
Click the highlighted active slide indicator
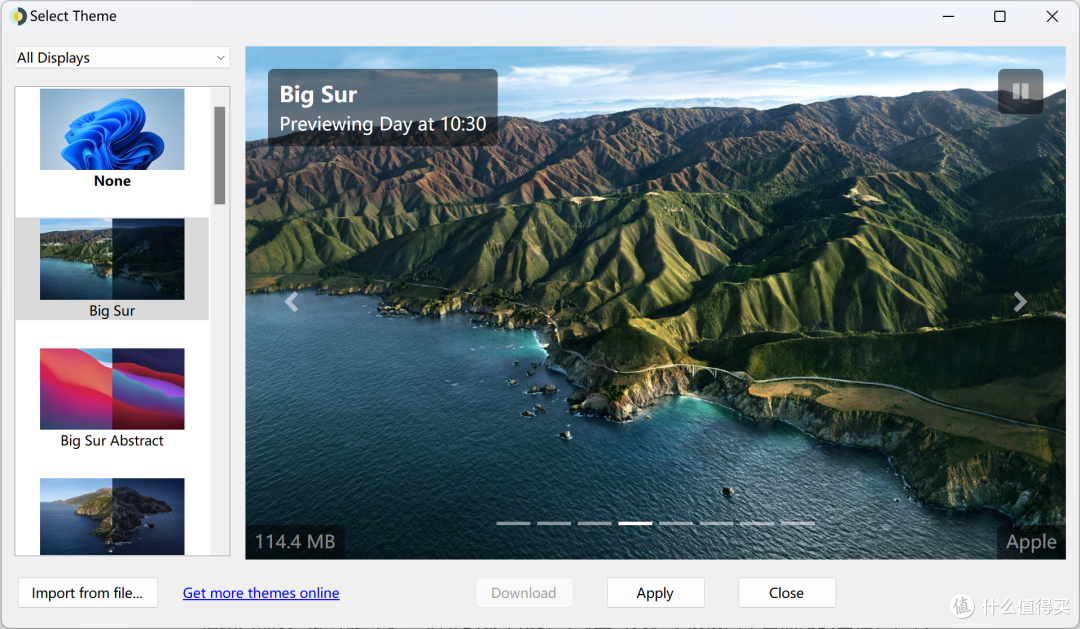tap(635, 524)
